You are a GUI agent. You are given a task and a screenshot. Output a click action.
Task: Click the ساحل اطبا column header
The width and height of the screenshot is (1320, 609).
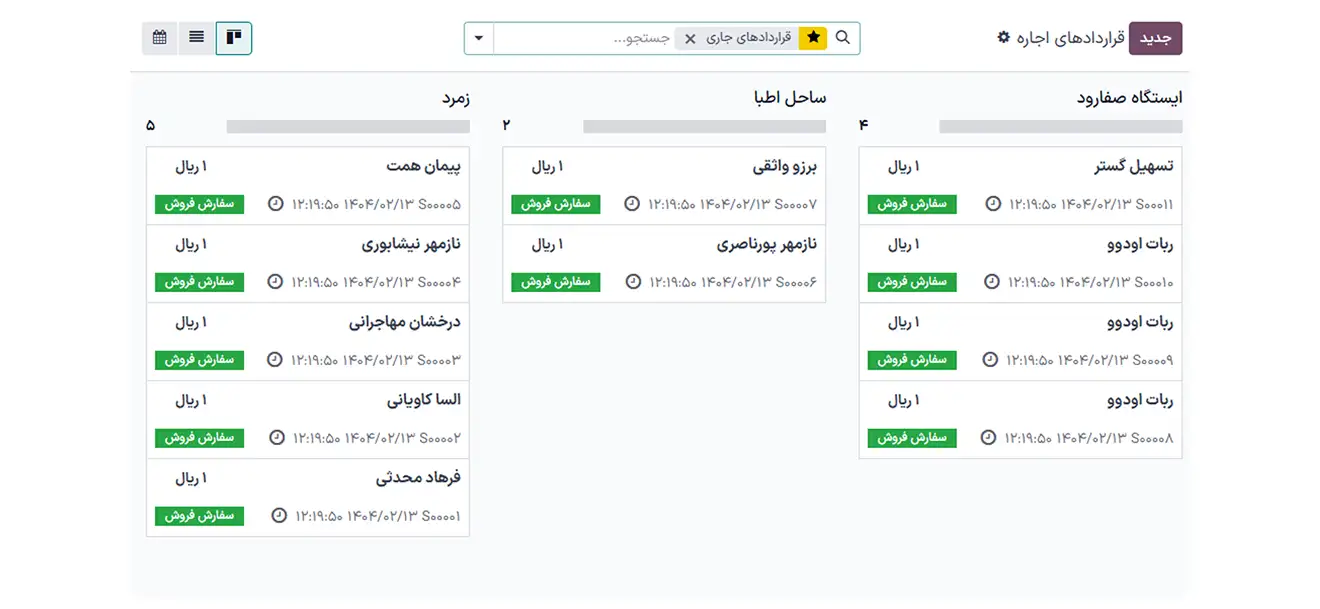[x=790, y=98]
